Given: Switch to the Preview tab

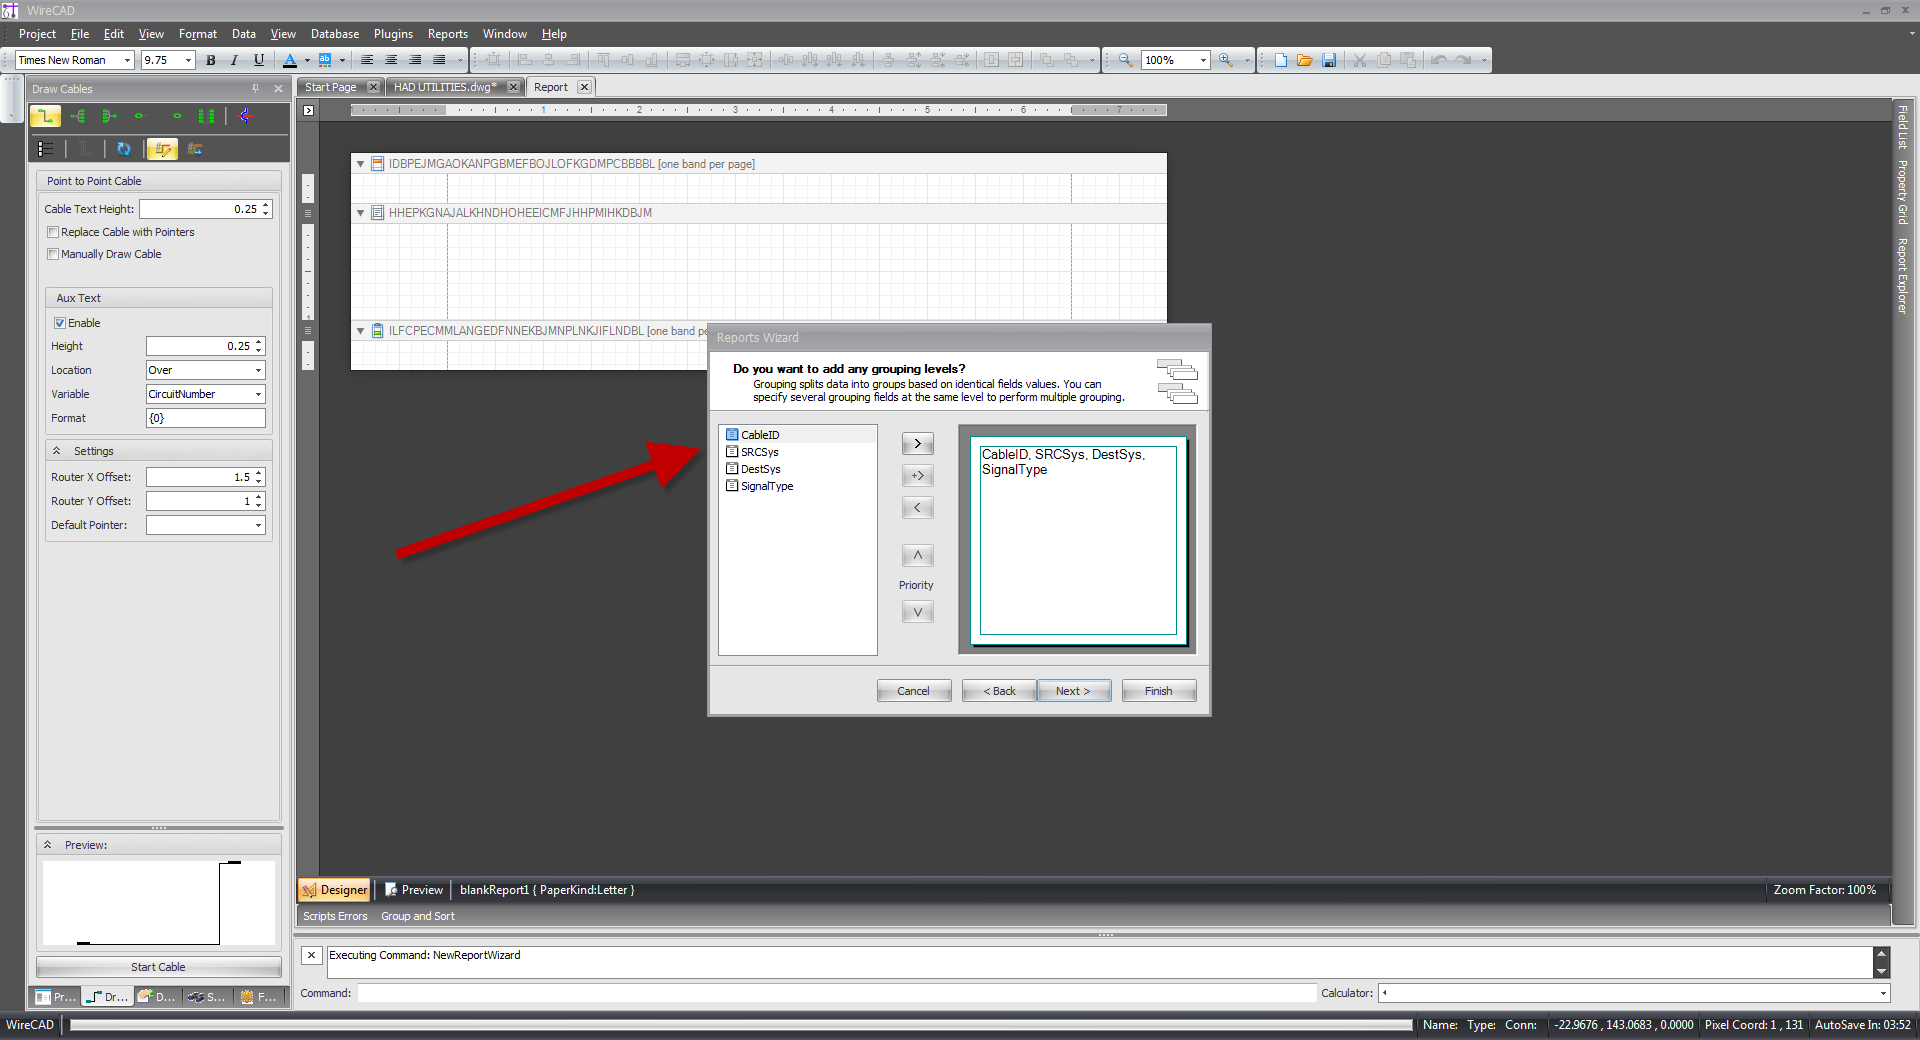Looking at the screenshot, I should [414, 890].
